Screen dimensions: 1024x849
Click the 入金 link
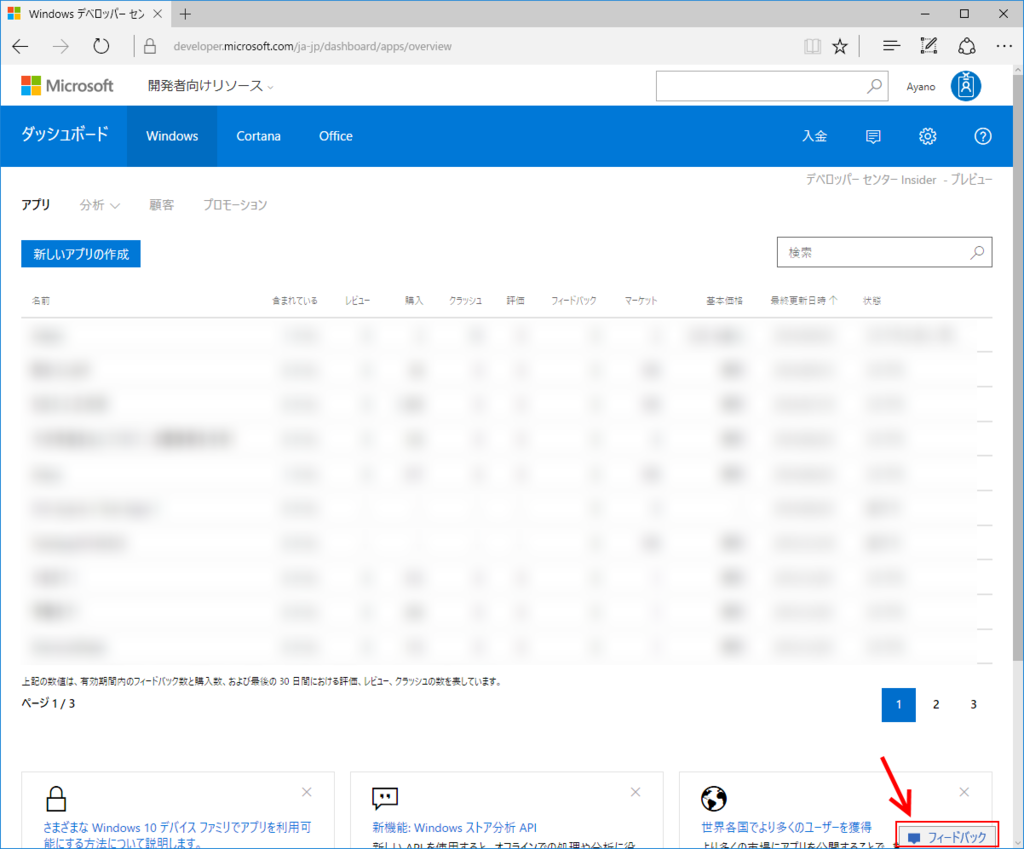tap(814, 136)
